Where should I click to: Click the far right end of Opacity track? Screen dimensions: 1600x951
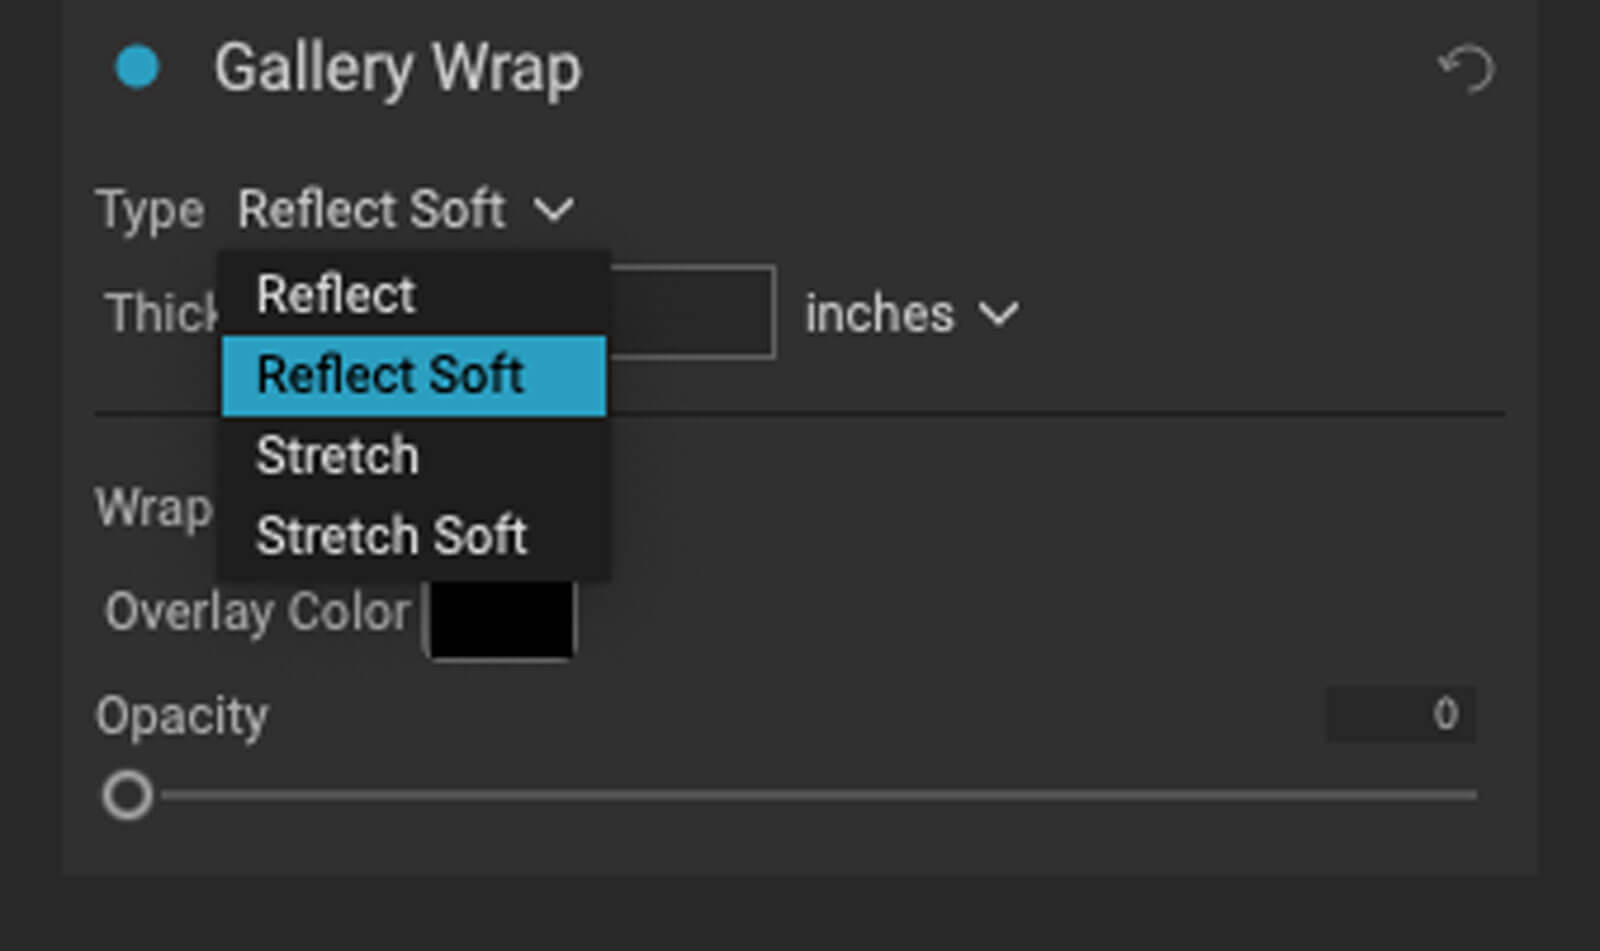click(1470, 796)
